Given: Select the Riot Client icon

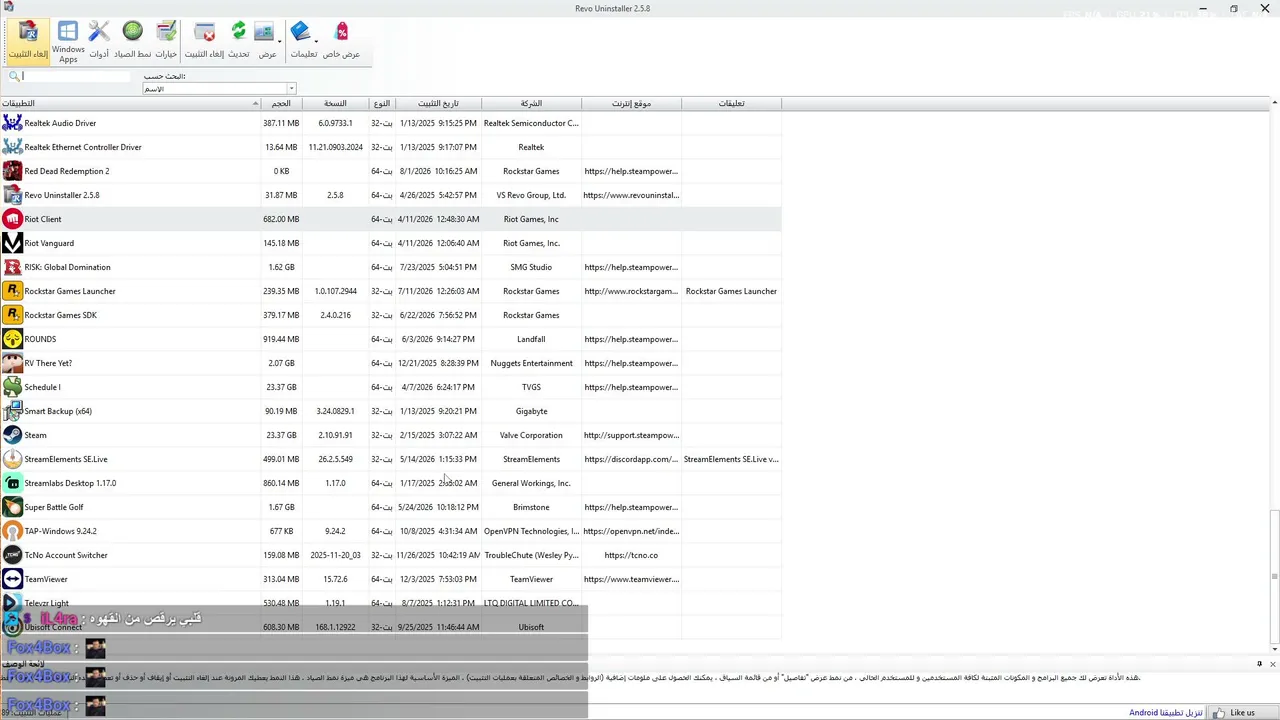Looking at the screenshot, I should click(12, 219).
